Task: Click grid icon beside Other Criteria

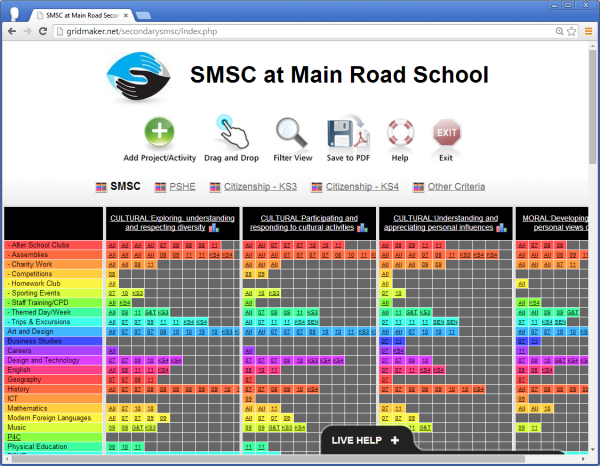Action: pyautogui.click(x=419, y=187)
